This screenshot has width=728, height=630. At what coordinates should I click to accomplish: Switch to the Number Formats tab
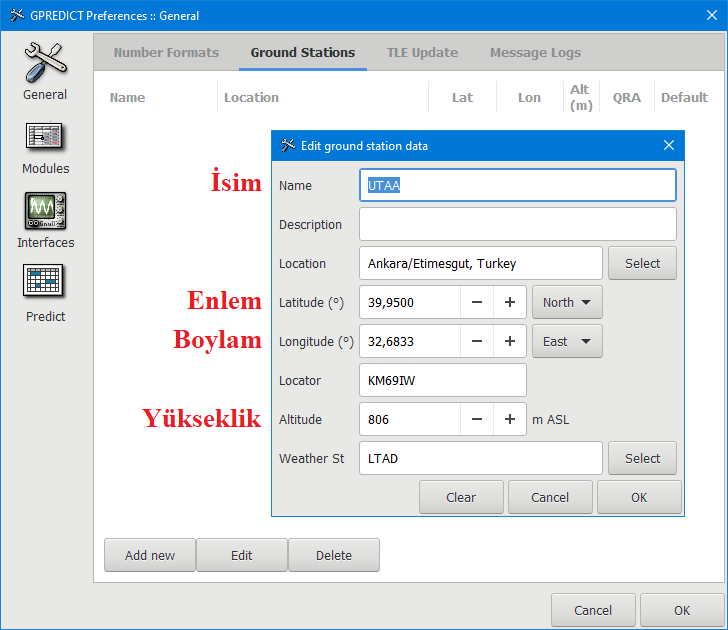[x=166, y=52]
